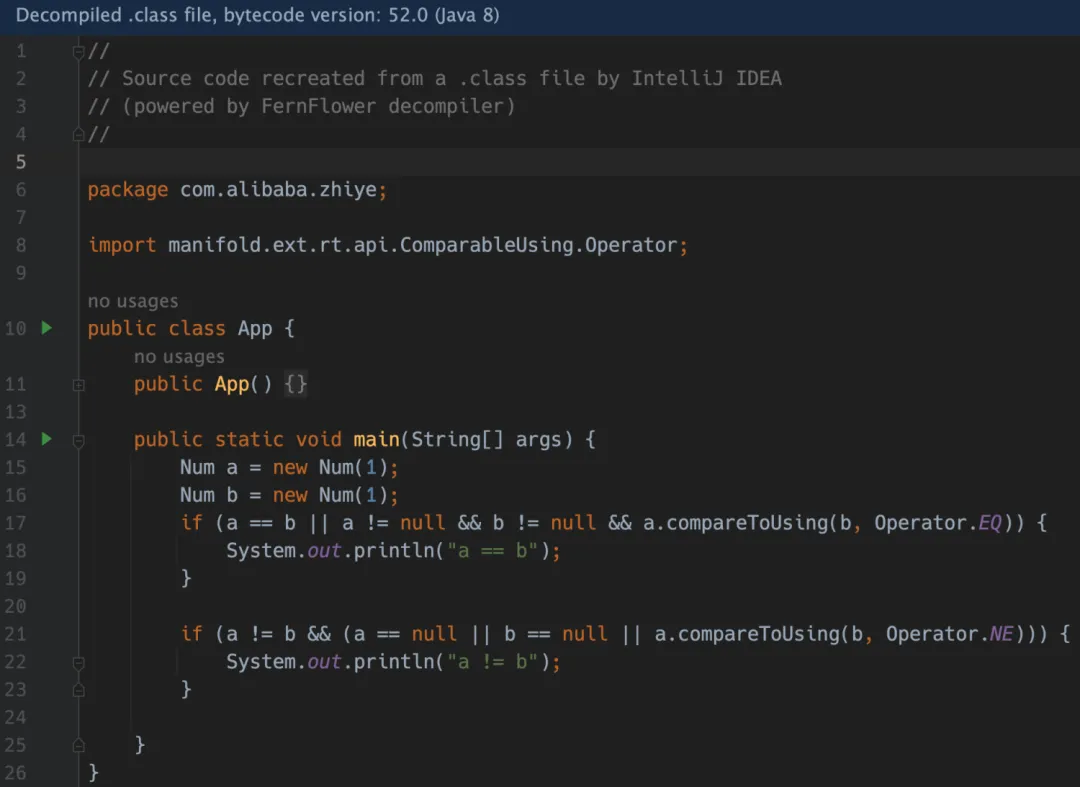Click "no usages" hint above App() constructor
This screenshot has height=787, width=1080.
[179, 356]
